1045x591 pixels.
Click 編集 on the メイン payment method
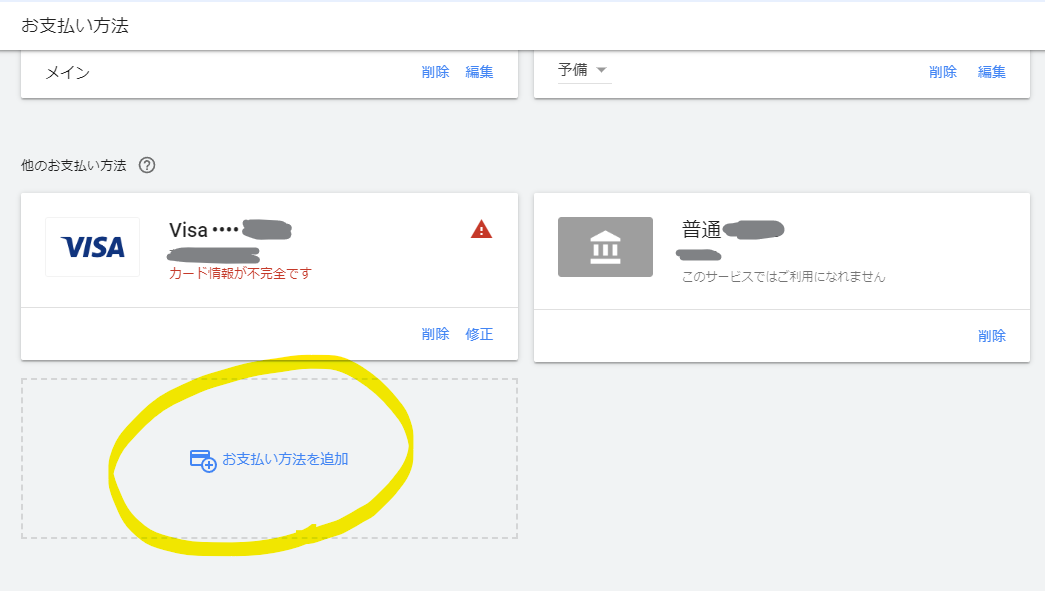(x=479, y=72)
